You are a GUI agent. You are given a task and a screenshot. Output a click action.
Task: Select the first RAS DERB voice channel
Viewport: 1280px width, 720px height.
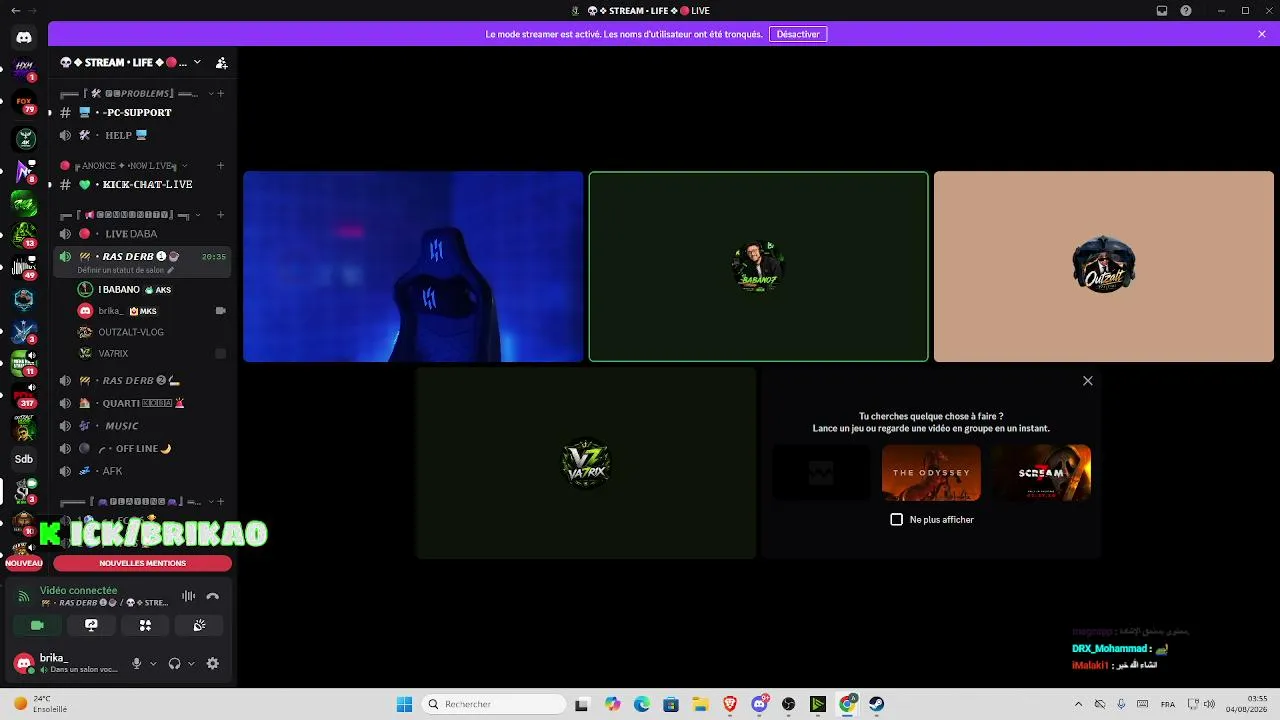(x=142, y=256)
